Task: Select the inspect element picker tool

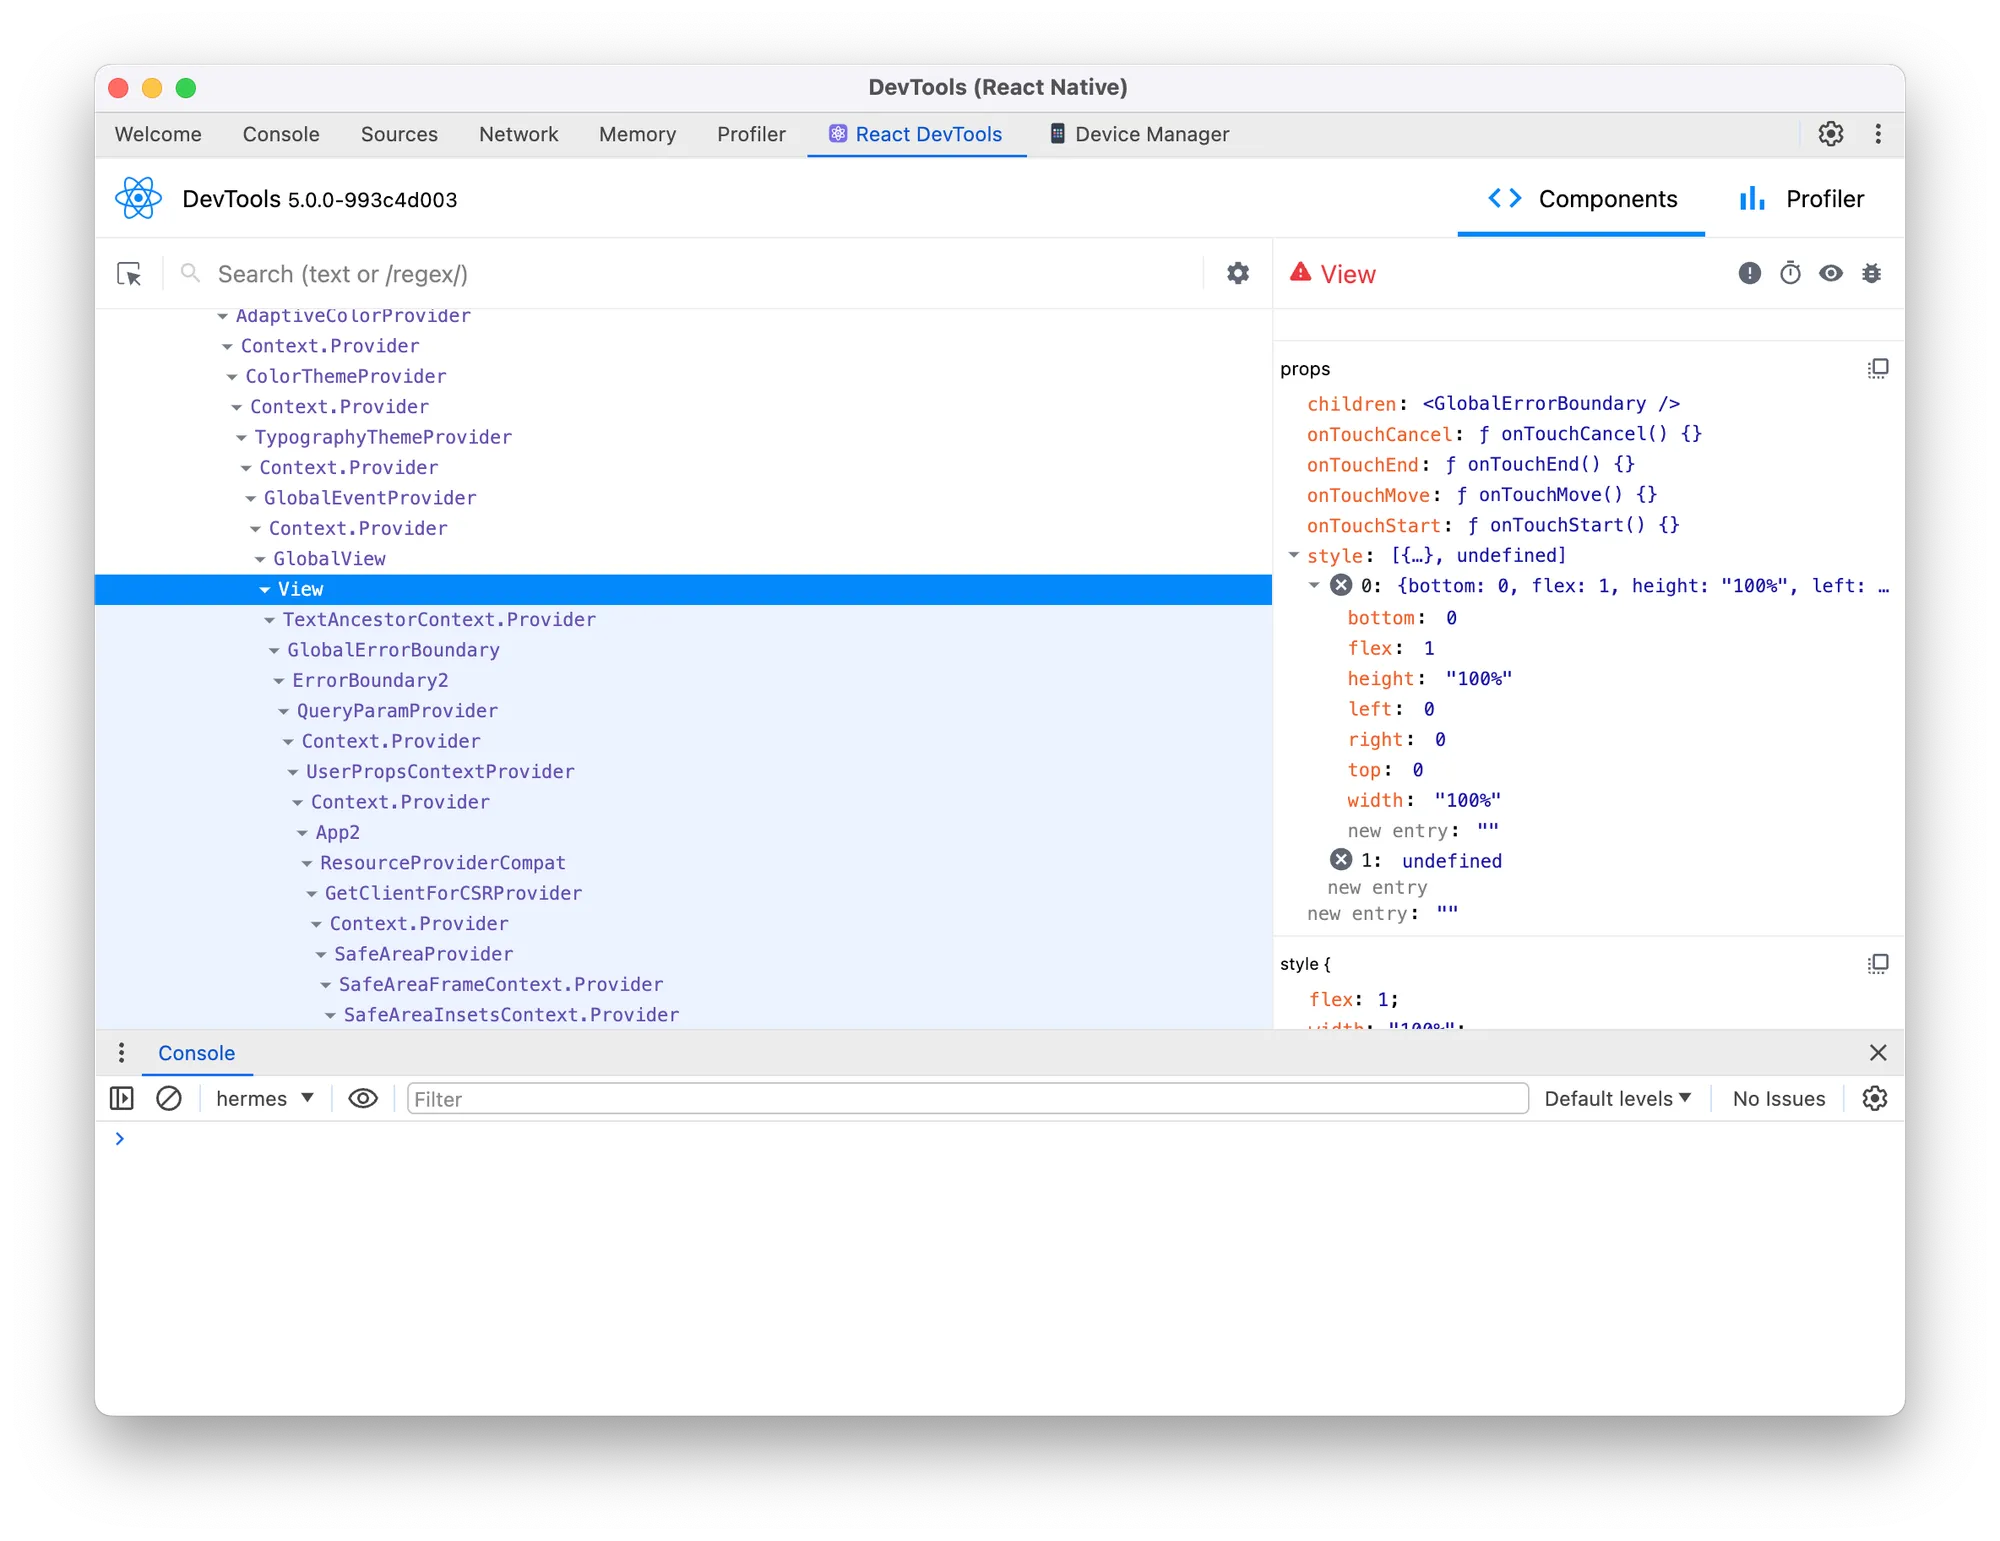Action: click(x=128, y=273)
